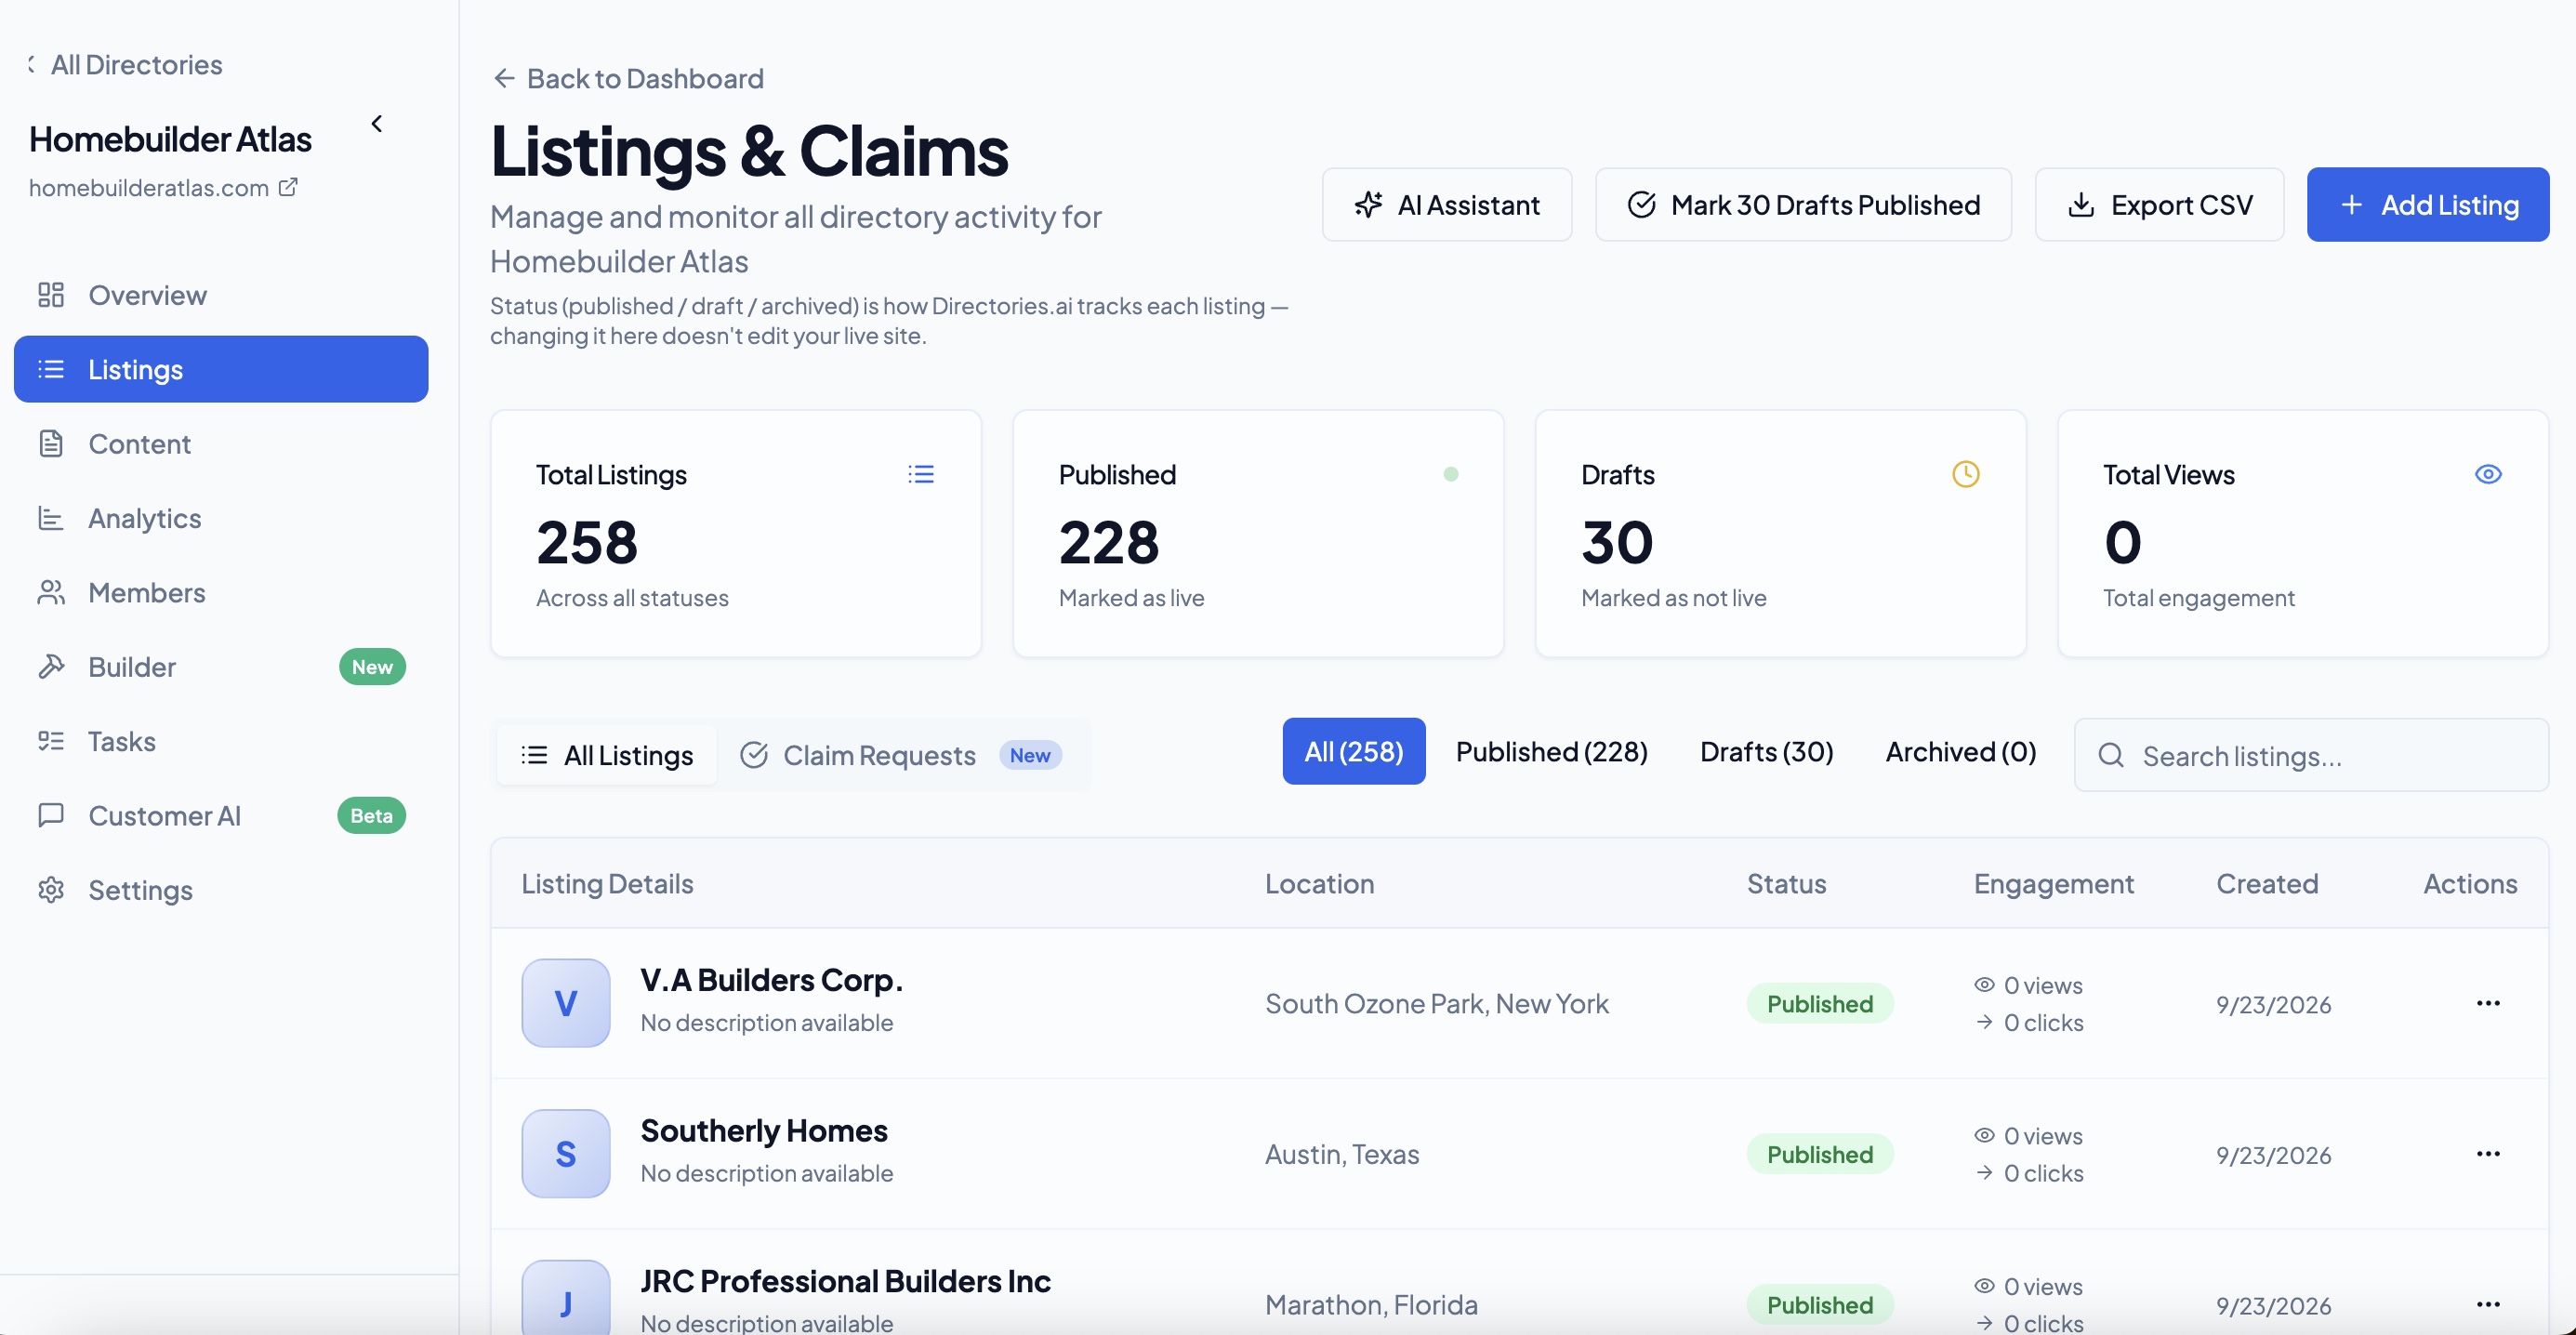Click the Back to Dashboard link
This screenshot has width=2576, height=1335.
click(629, 78)
